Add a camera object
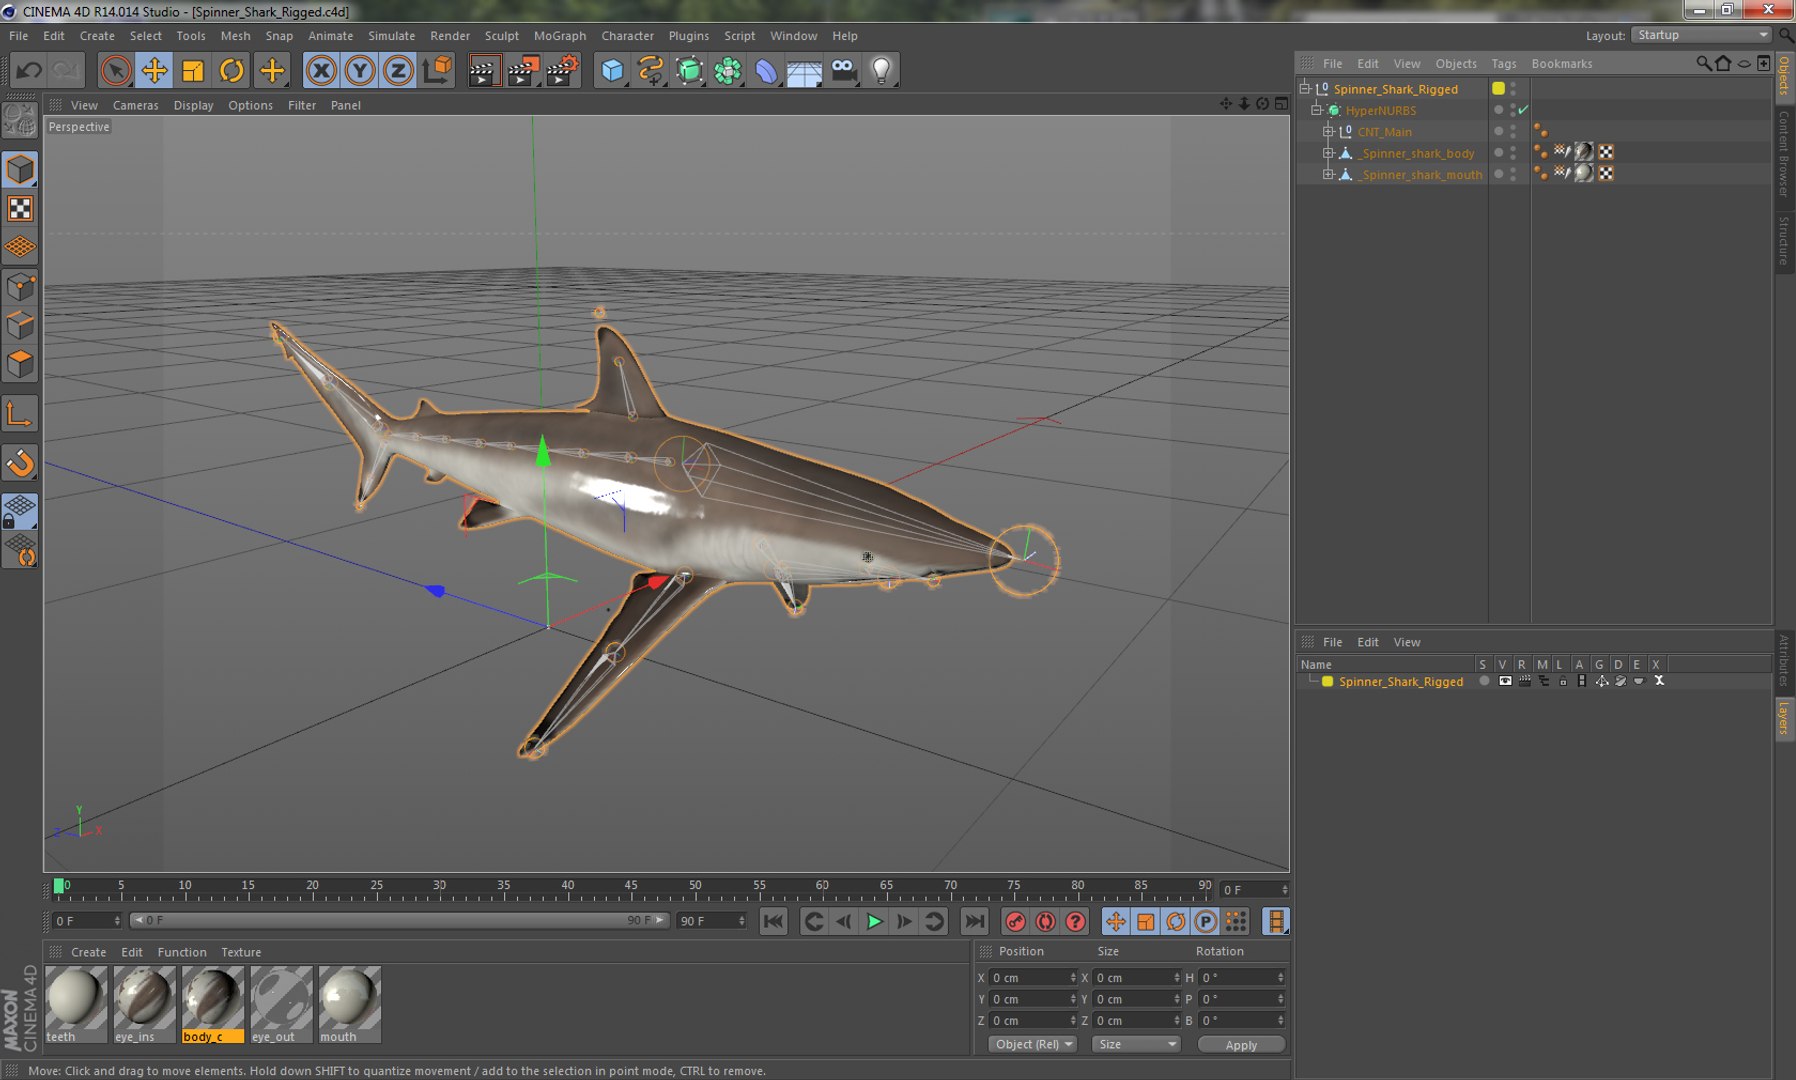 click(843, 70)
